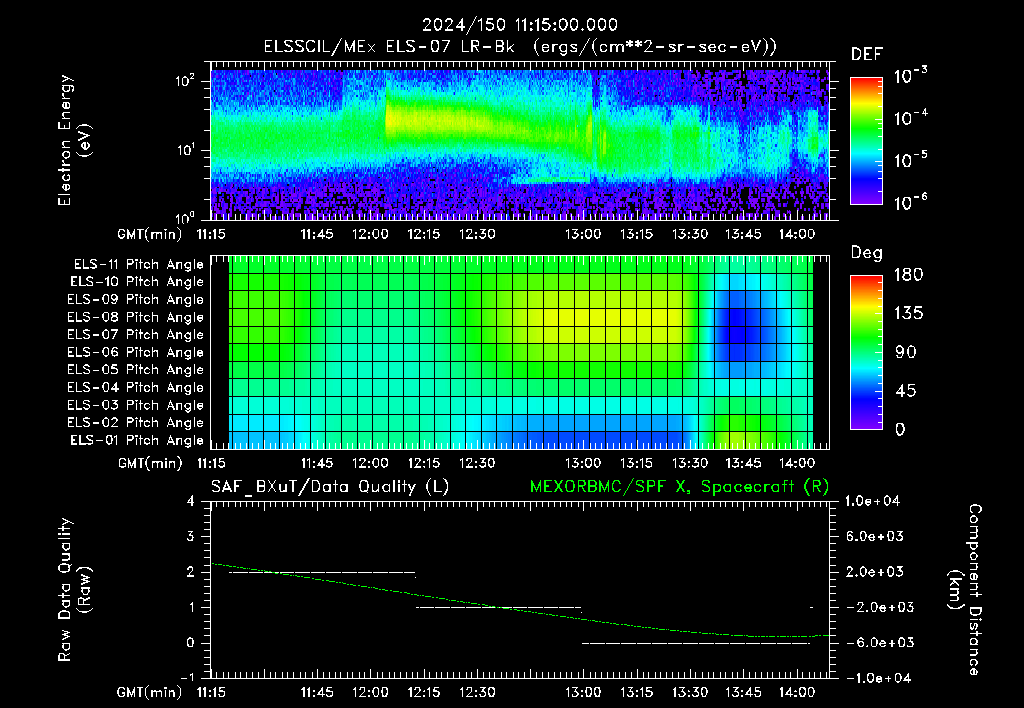This screenshot has height=708, width=1024.
Task: Click 13:30 under the bottom data quality plot
Action: (x=690, y=692)
